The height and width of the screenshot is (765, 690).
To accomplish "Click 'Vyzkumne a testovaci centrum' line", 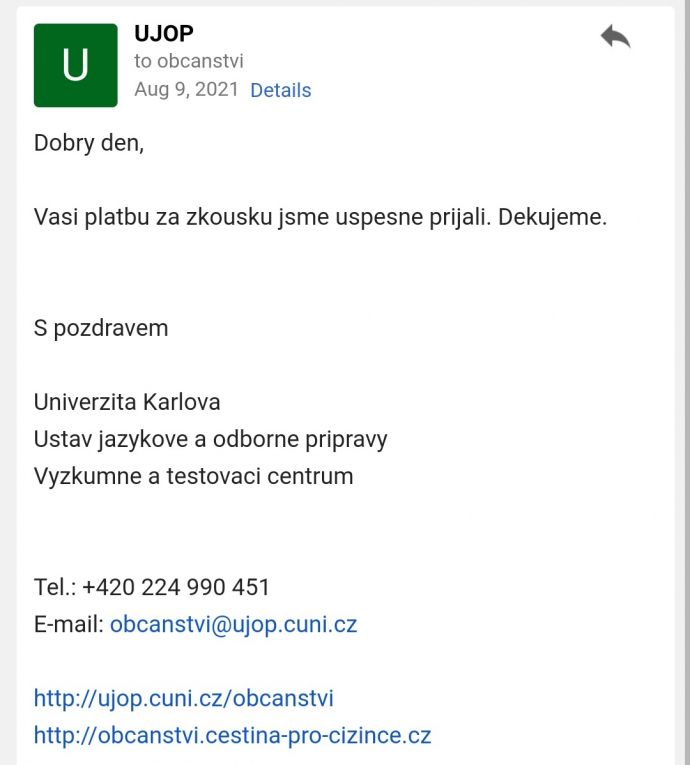I will pos(193,476).
